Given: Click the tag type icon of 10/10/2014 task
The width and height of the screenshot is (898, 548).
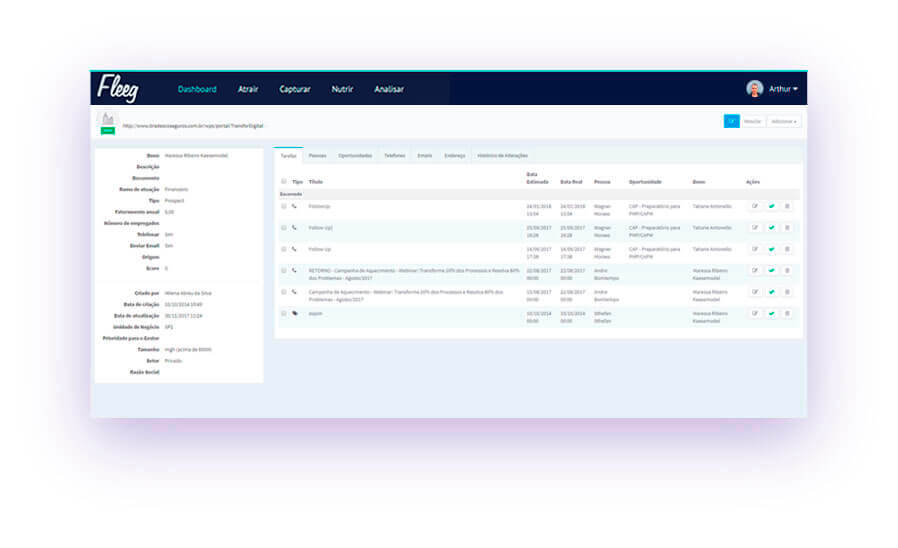Looking at the screenshot, I should pos(295,314).
